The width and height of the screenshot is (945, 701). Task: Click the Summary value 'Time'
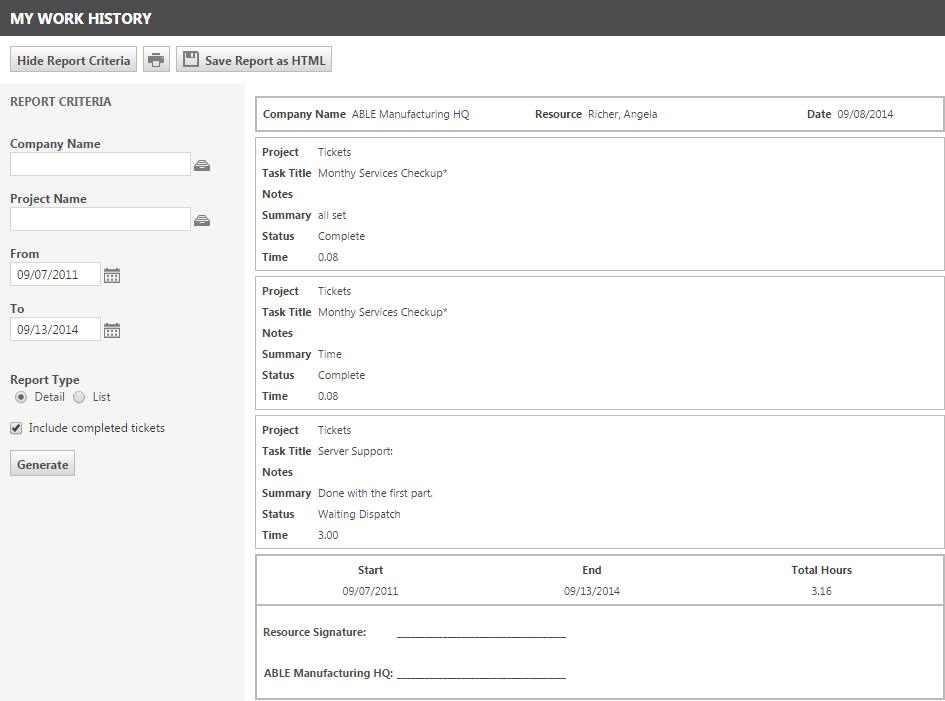click(x=330, y=354)
